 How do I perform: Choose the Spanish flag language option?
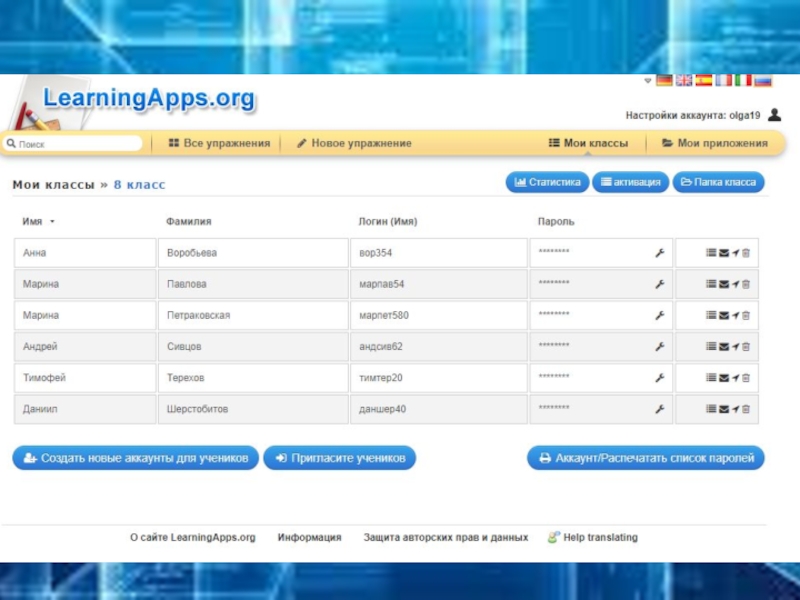[x=704, y=81]
